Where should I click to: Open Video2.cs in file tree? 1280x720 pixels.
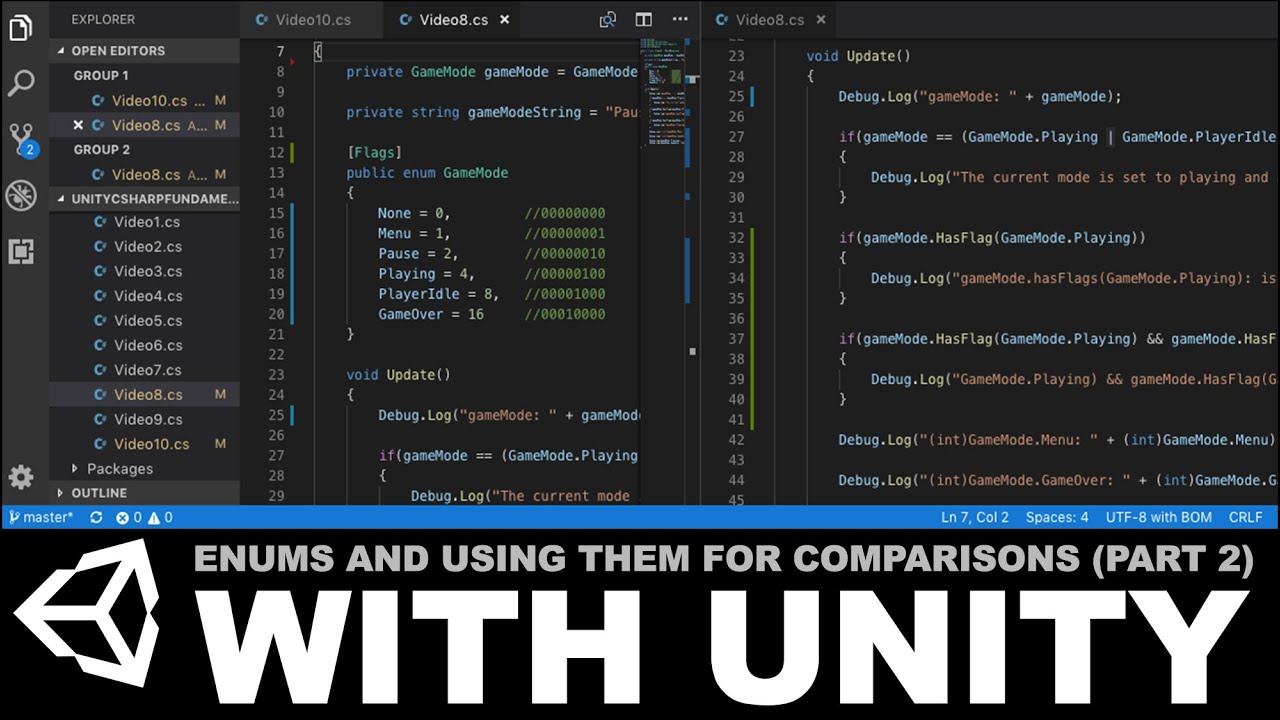click(x=147, y=247)
